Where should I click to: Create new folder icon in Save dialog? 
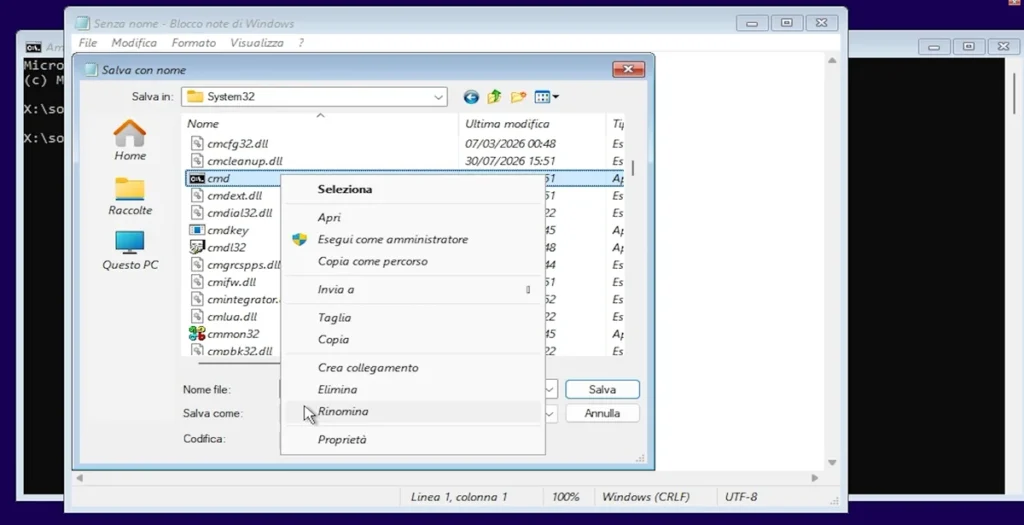click(519, 97)
